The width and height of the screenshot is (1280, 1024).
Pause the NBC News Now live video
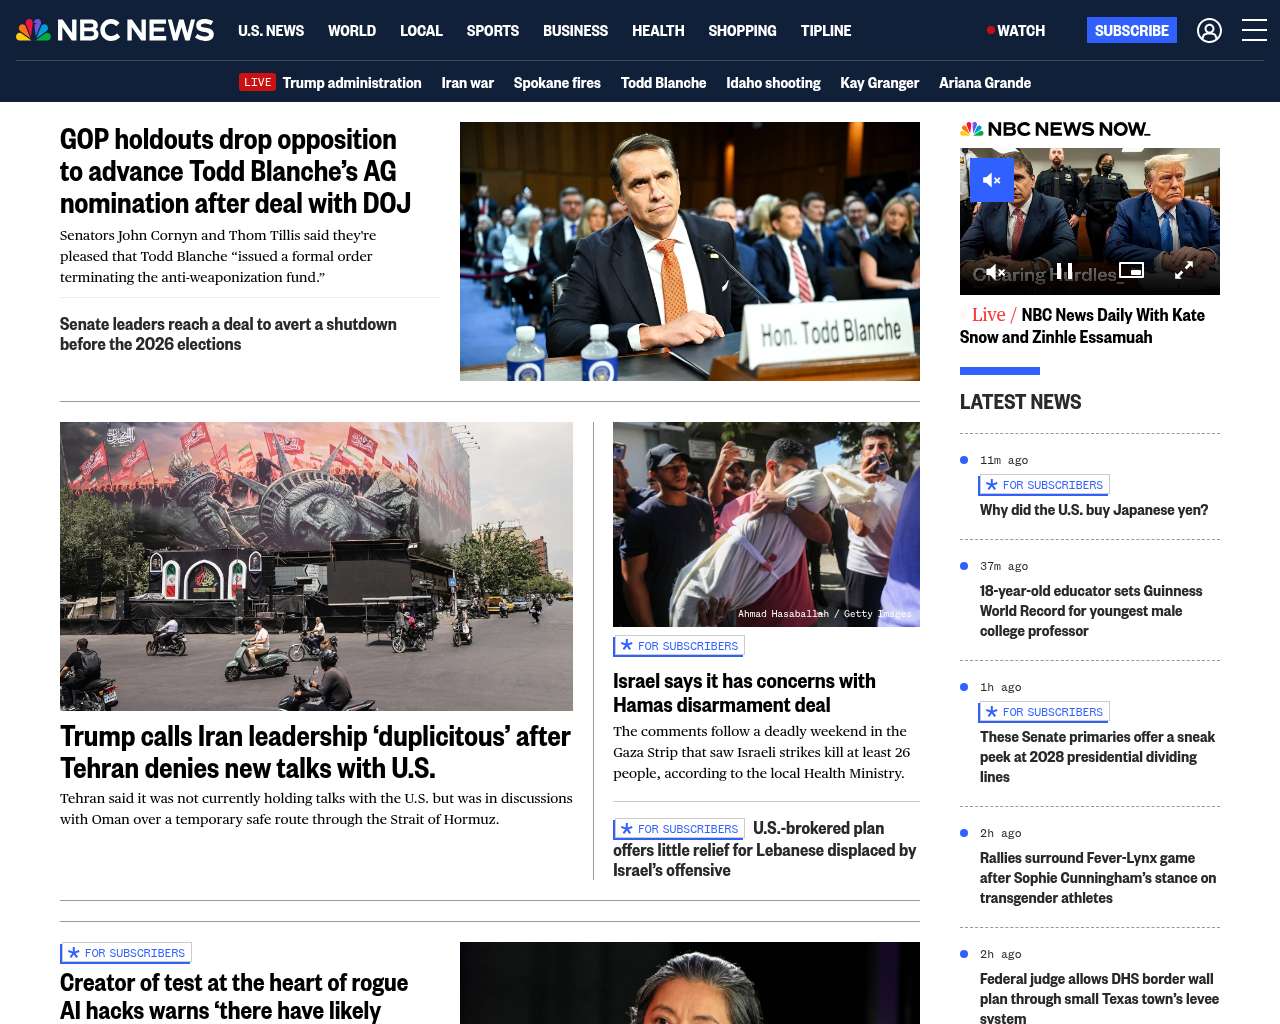[1065, 271]
